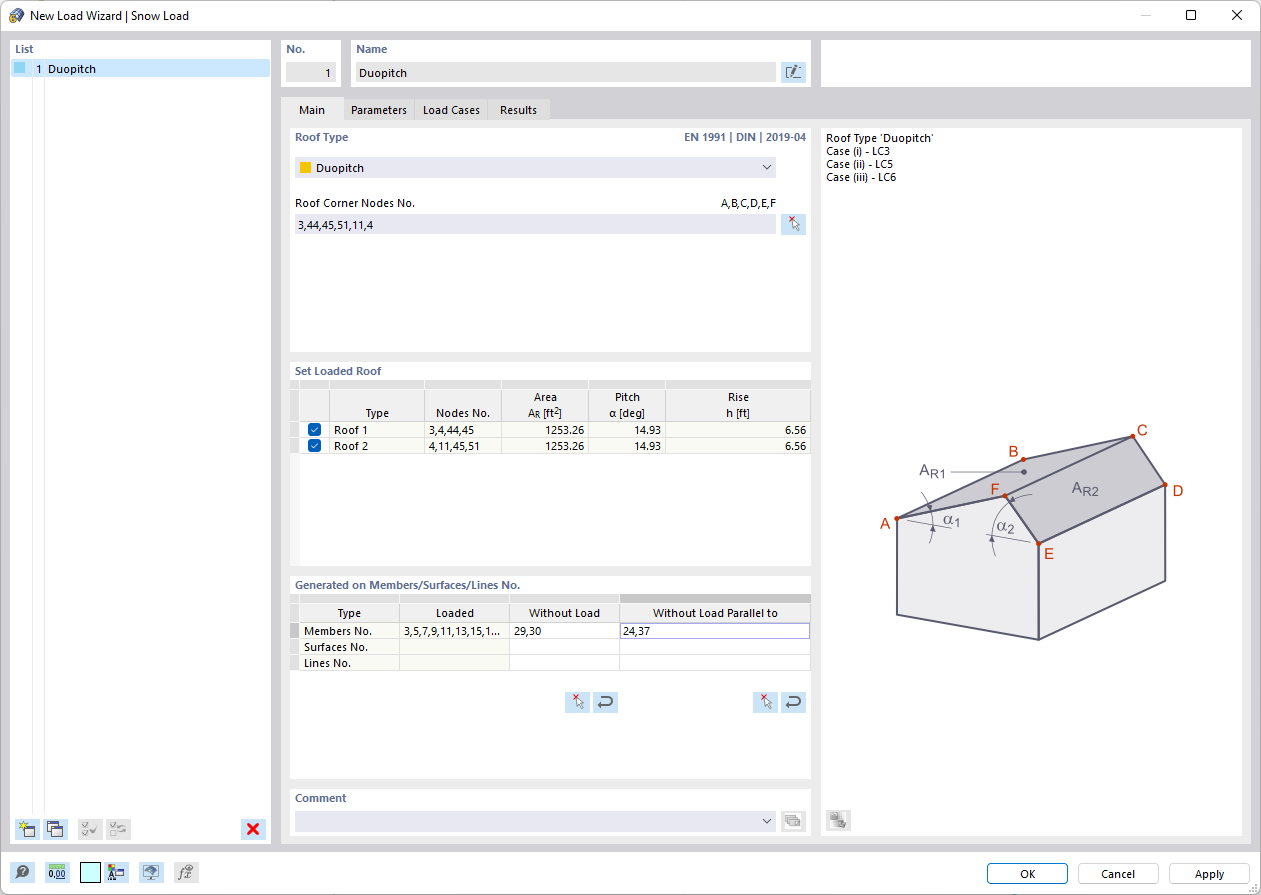Click the Without Load Parallel to cell 24,37
Image resolution: width=1261 pixels, height=895 pixels.
point(714,630)
